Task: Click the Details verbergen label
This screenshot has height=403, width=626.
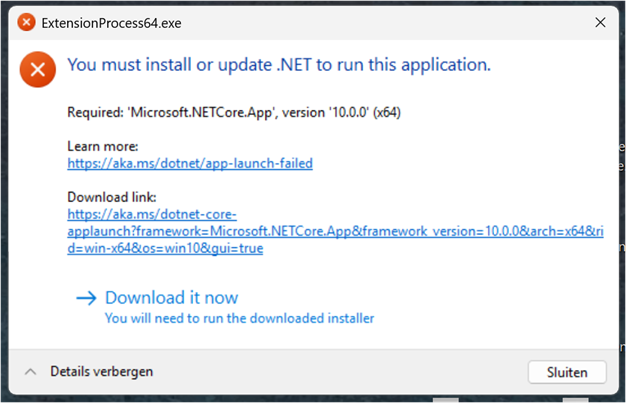Action: pos(102,372)
